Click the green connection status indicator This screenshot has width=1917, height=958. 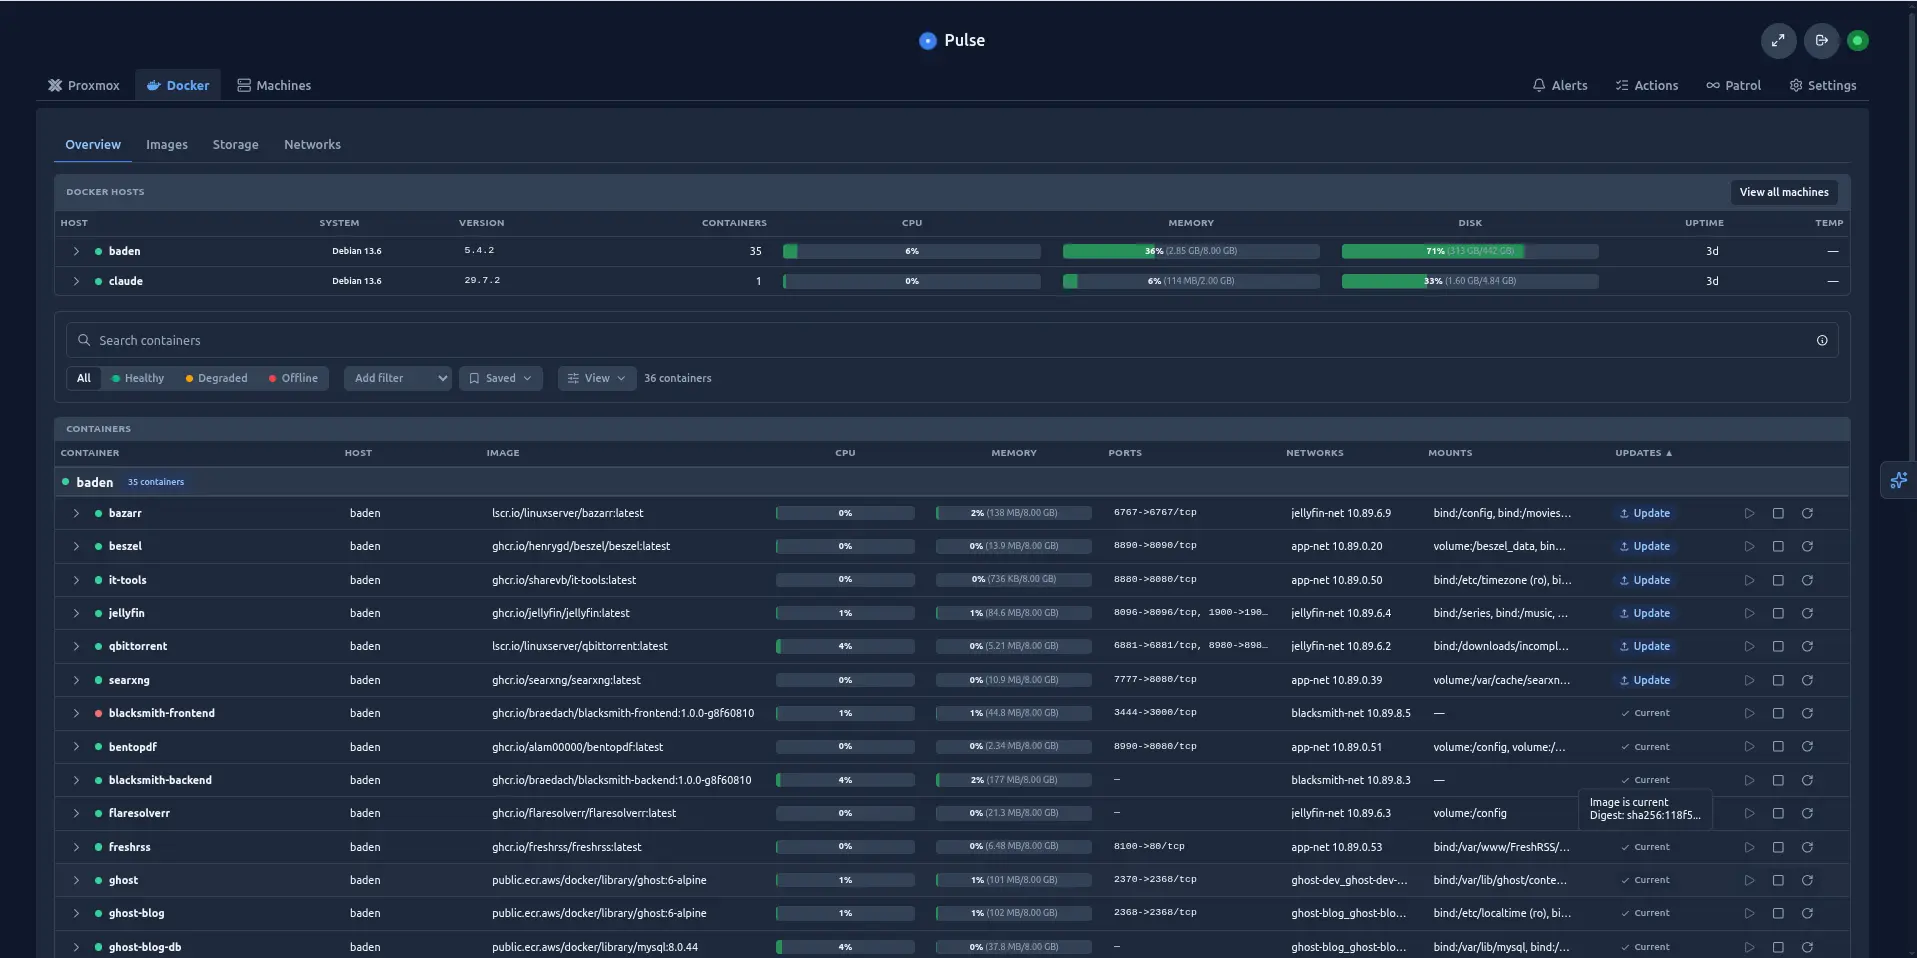pos(1858,41)
